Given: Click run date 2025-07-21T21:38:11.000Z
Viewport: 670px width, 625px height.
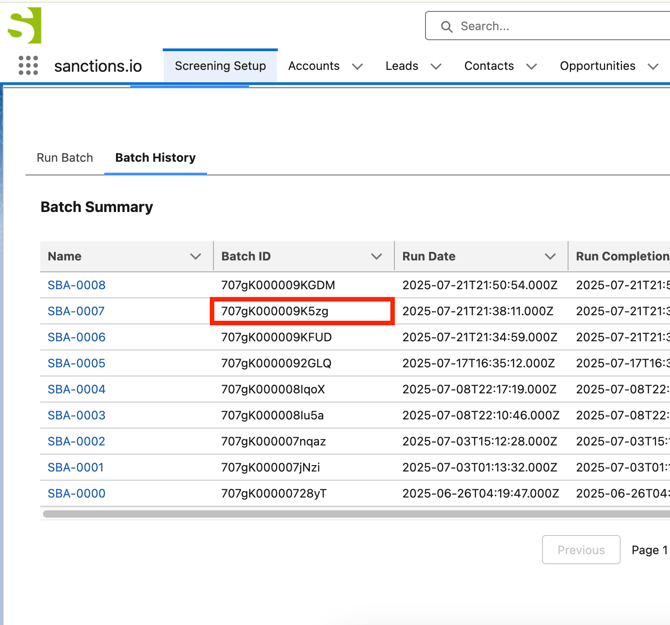Looking at the screenshot, I should (478, 311).
